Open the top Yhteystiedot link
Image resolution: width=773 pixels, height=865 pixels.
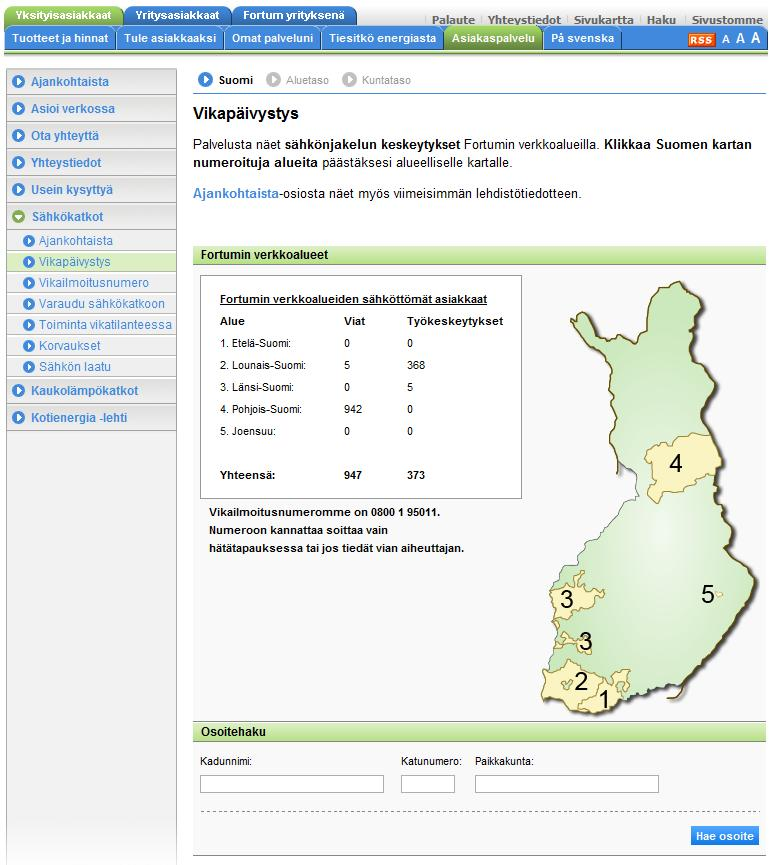click(x=524, y=20)
